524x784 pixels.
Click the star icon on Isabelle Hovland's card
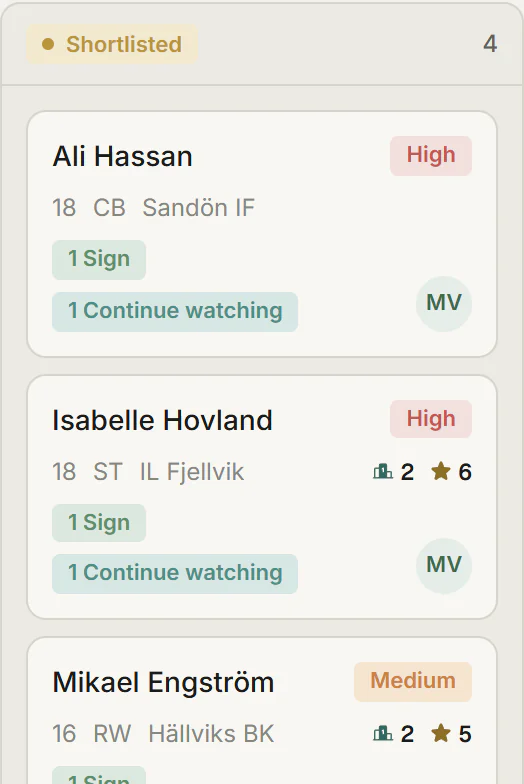pyautogui.click(x=440, y=471)
